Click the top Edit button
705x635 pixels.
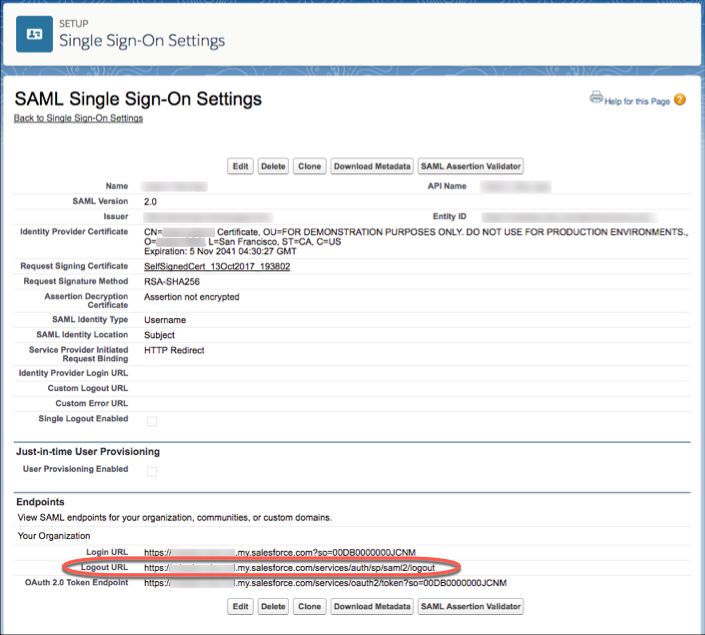[x=240, y=166]
